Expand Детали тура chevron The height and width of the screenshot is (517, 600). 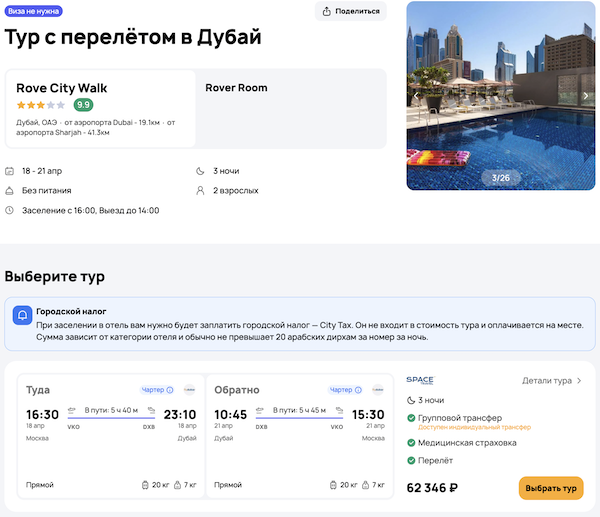pos(579,381)
